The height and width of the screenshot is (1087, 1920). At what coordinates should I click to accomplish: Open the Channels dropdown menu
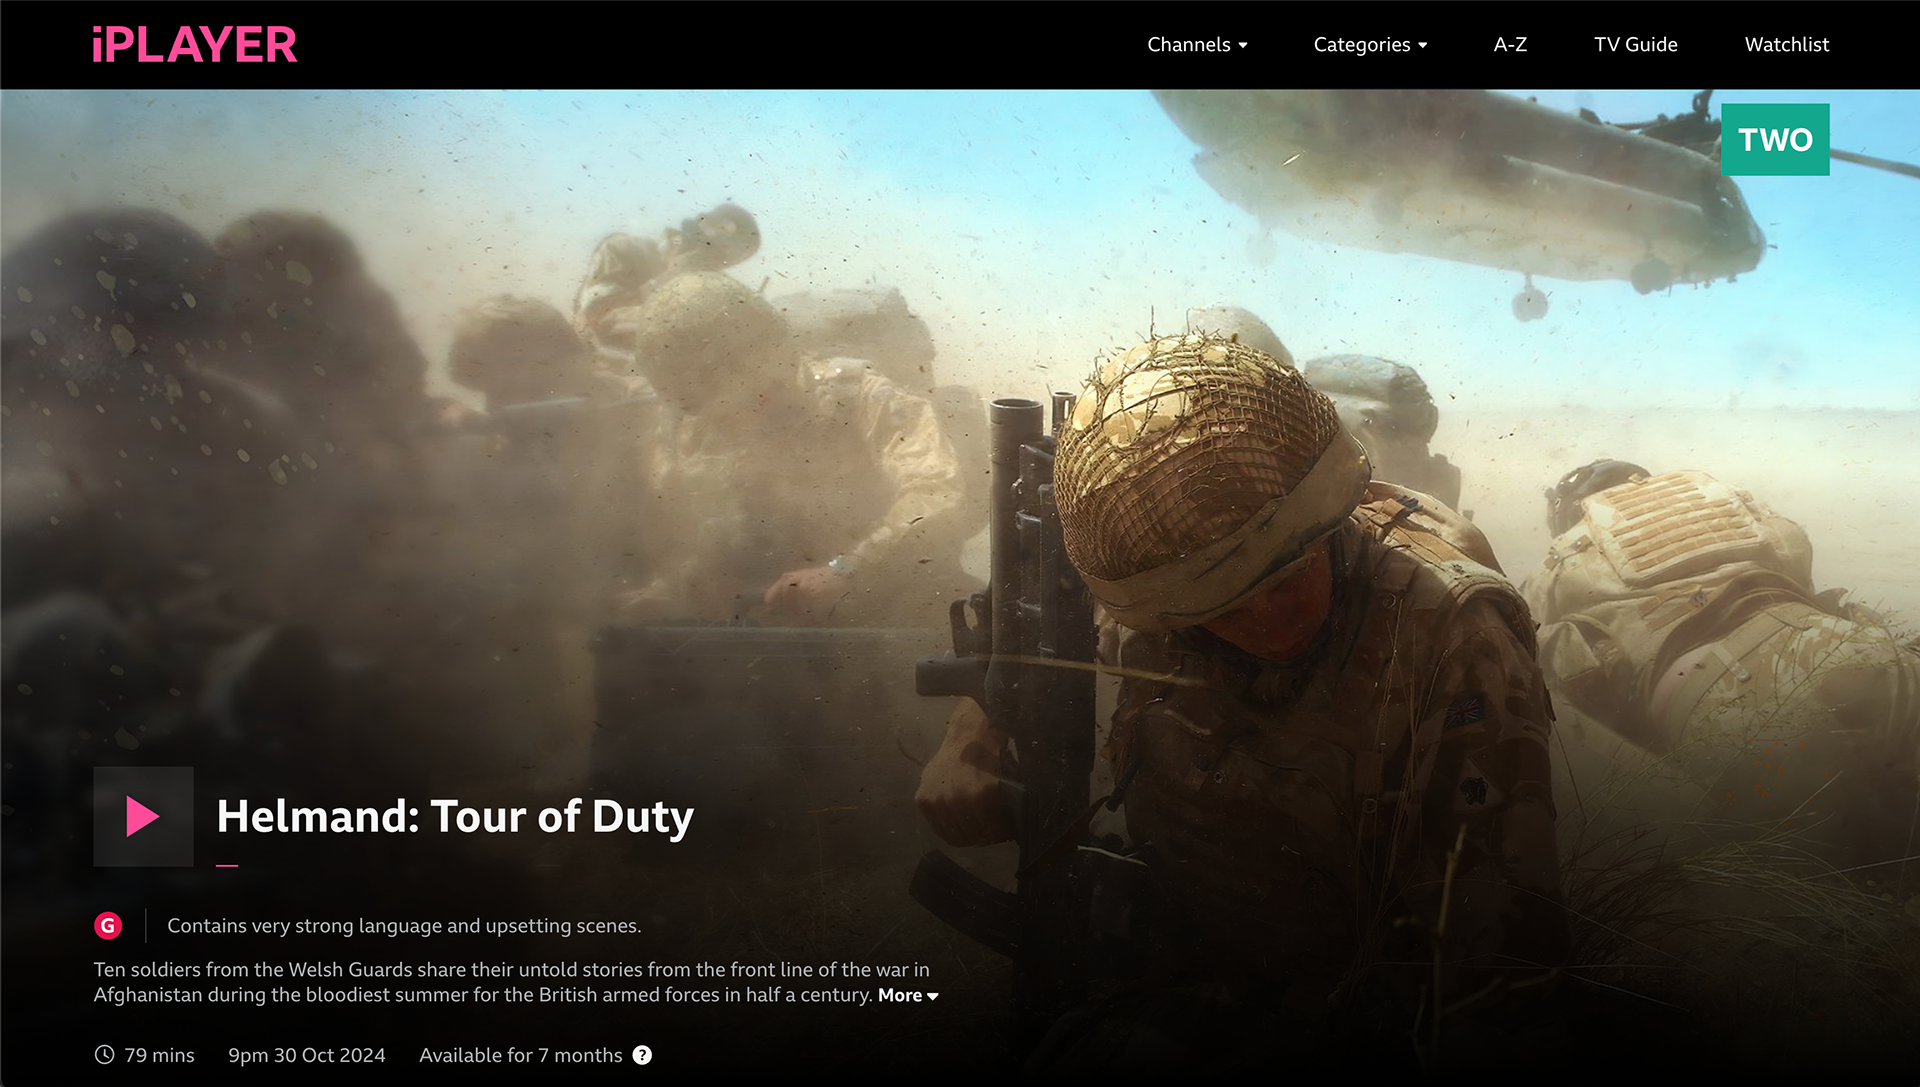(1196, 45)
